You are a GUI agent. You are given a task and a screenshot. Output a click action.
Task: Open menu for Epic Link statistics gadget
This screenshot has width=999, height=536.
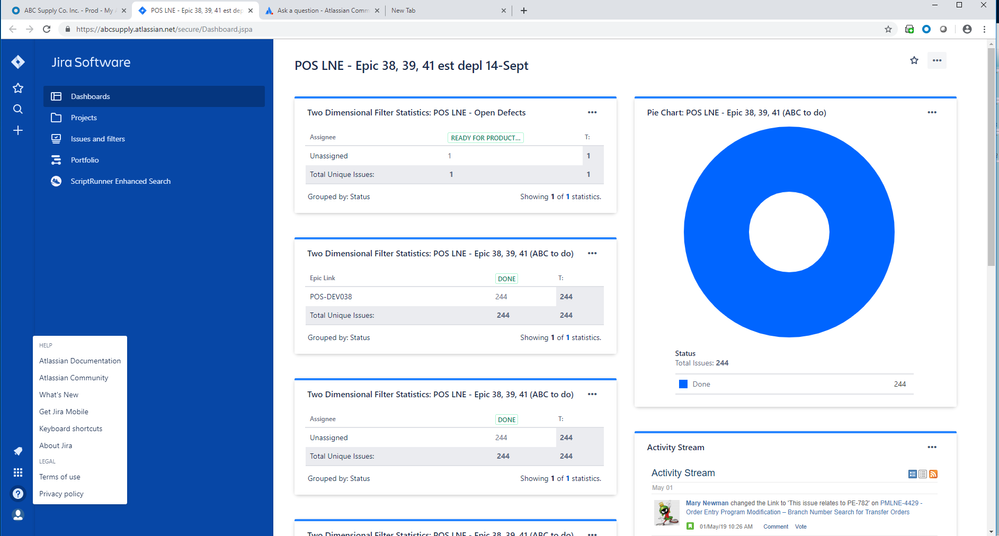point(592,253)
